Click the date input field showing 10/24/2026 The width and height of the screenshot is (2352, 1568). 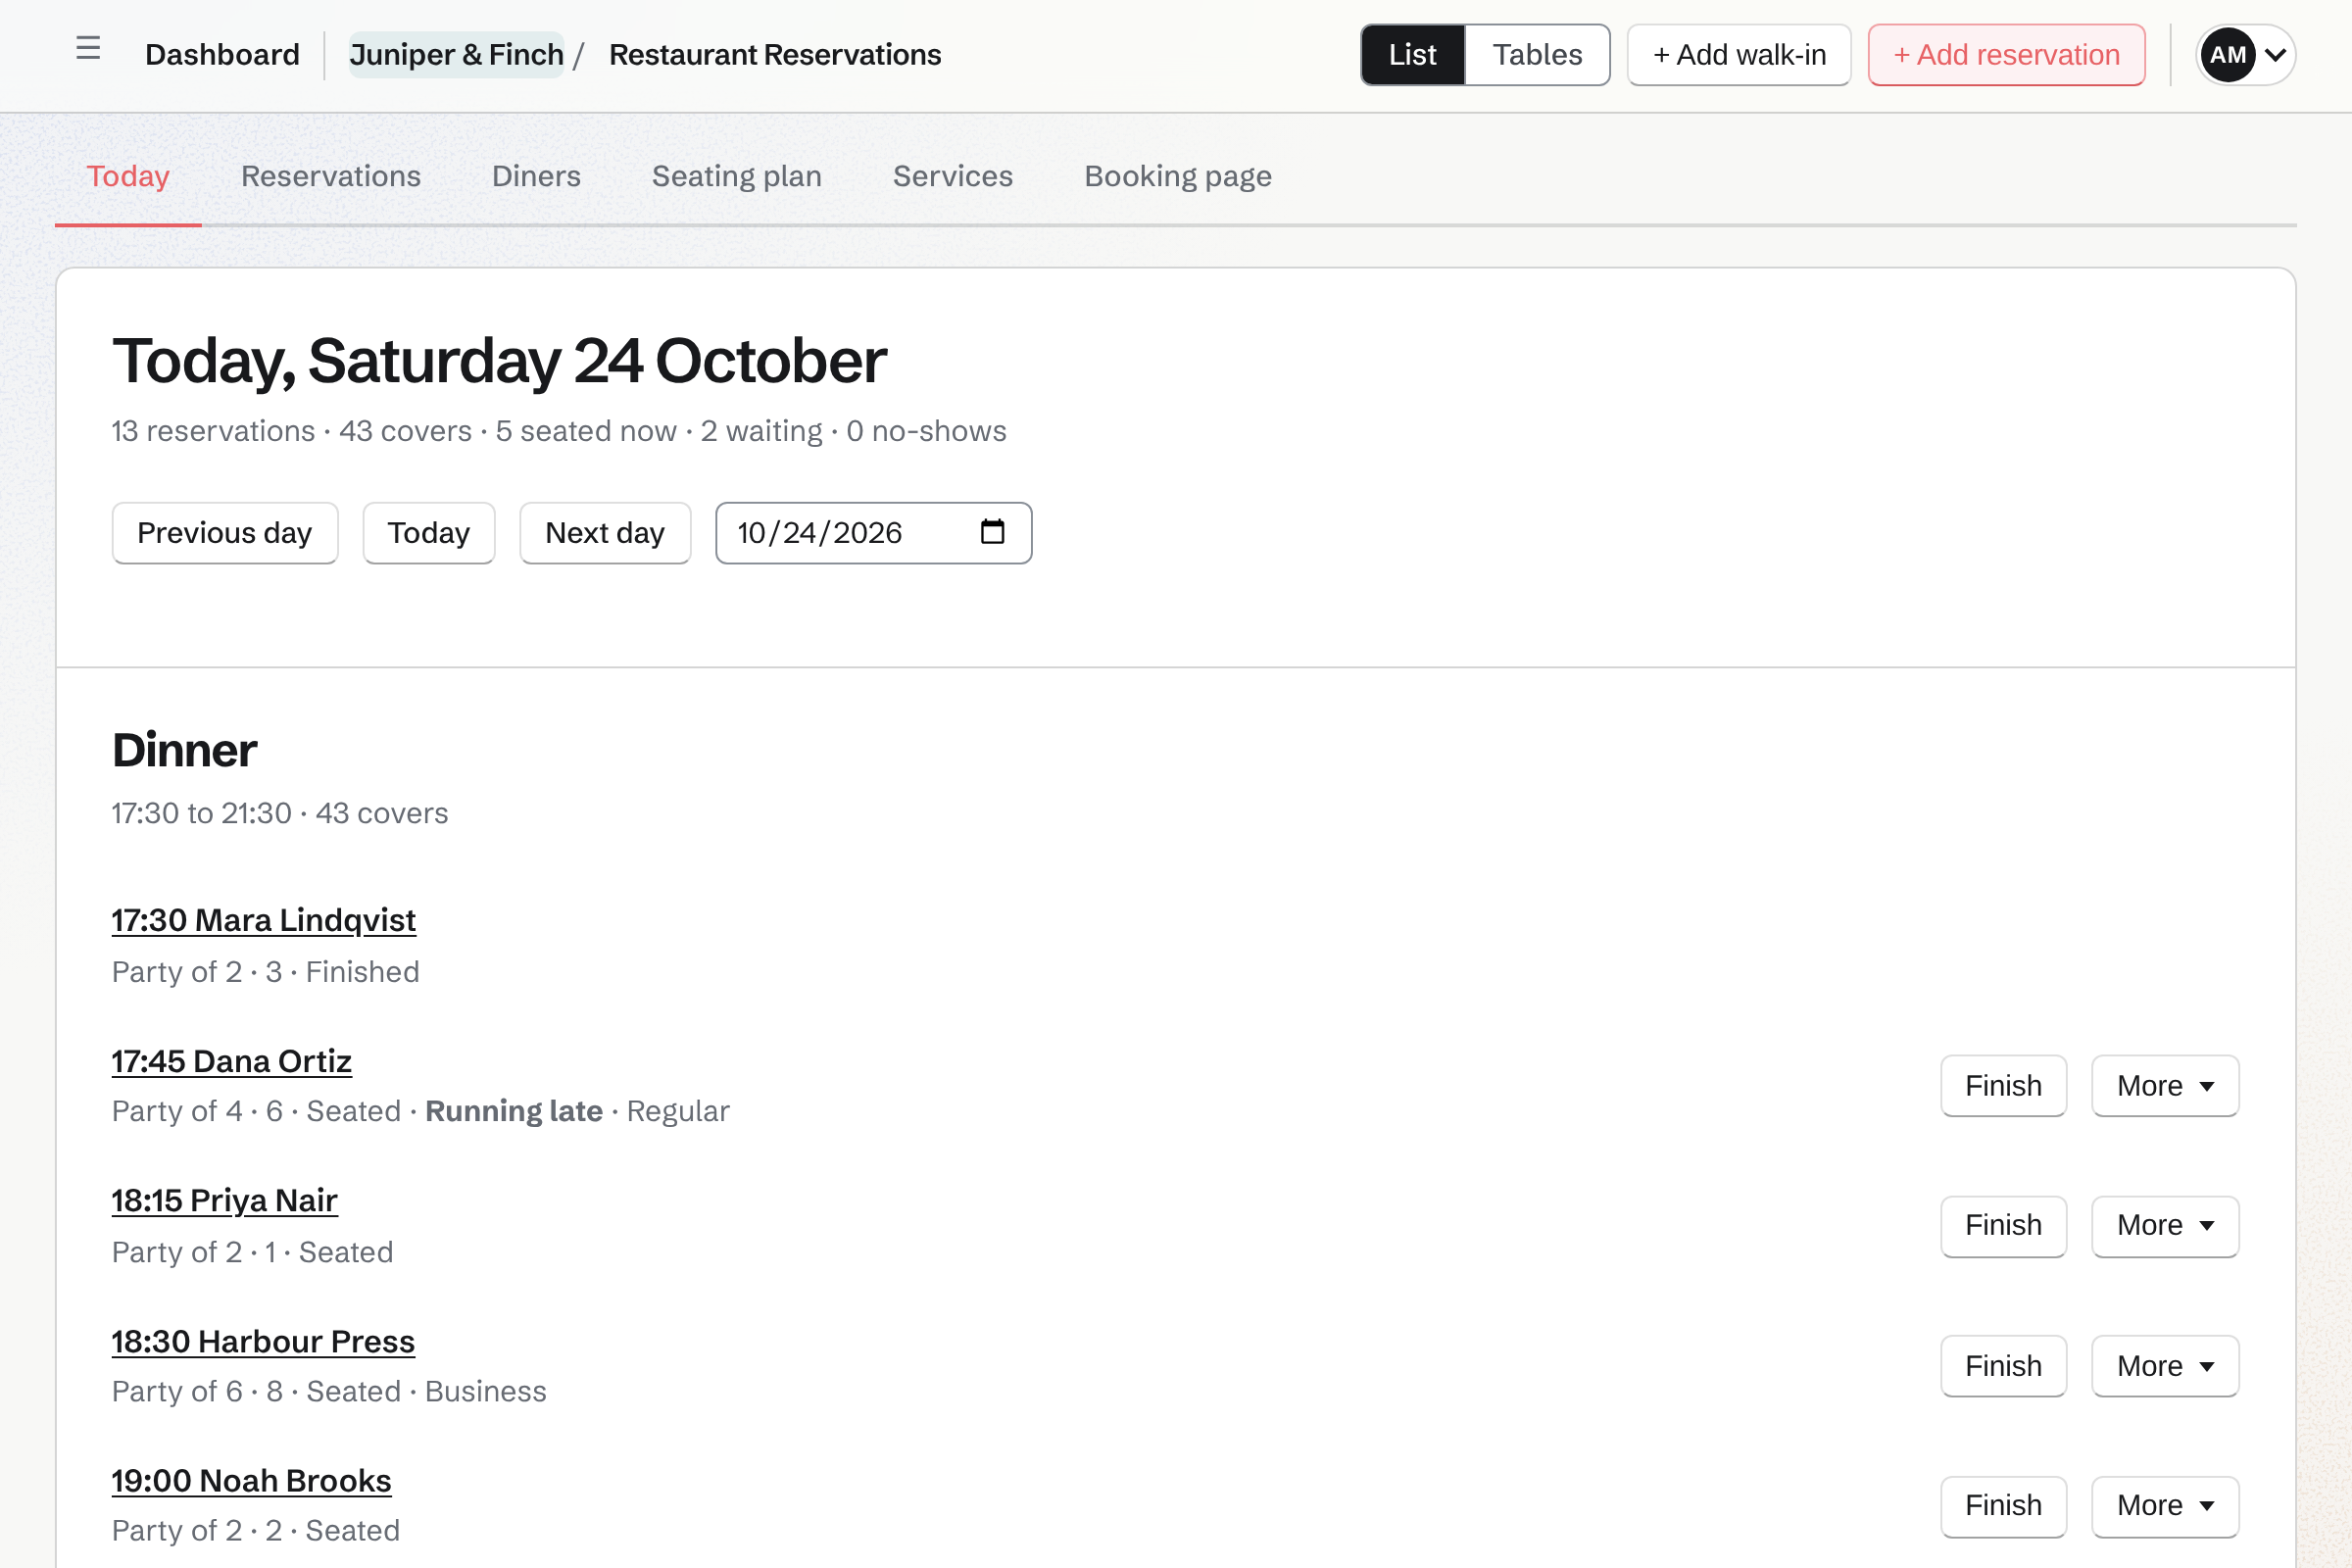873,533
